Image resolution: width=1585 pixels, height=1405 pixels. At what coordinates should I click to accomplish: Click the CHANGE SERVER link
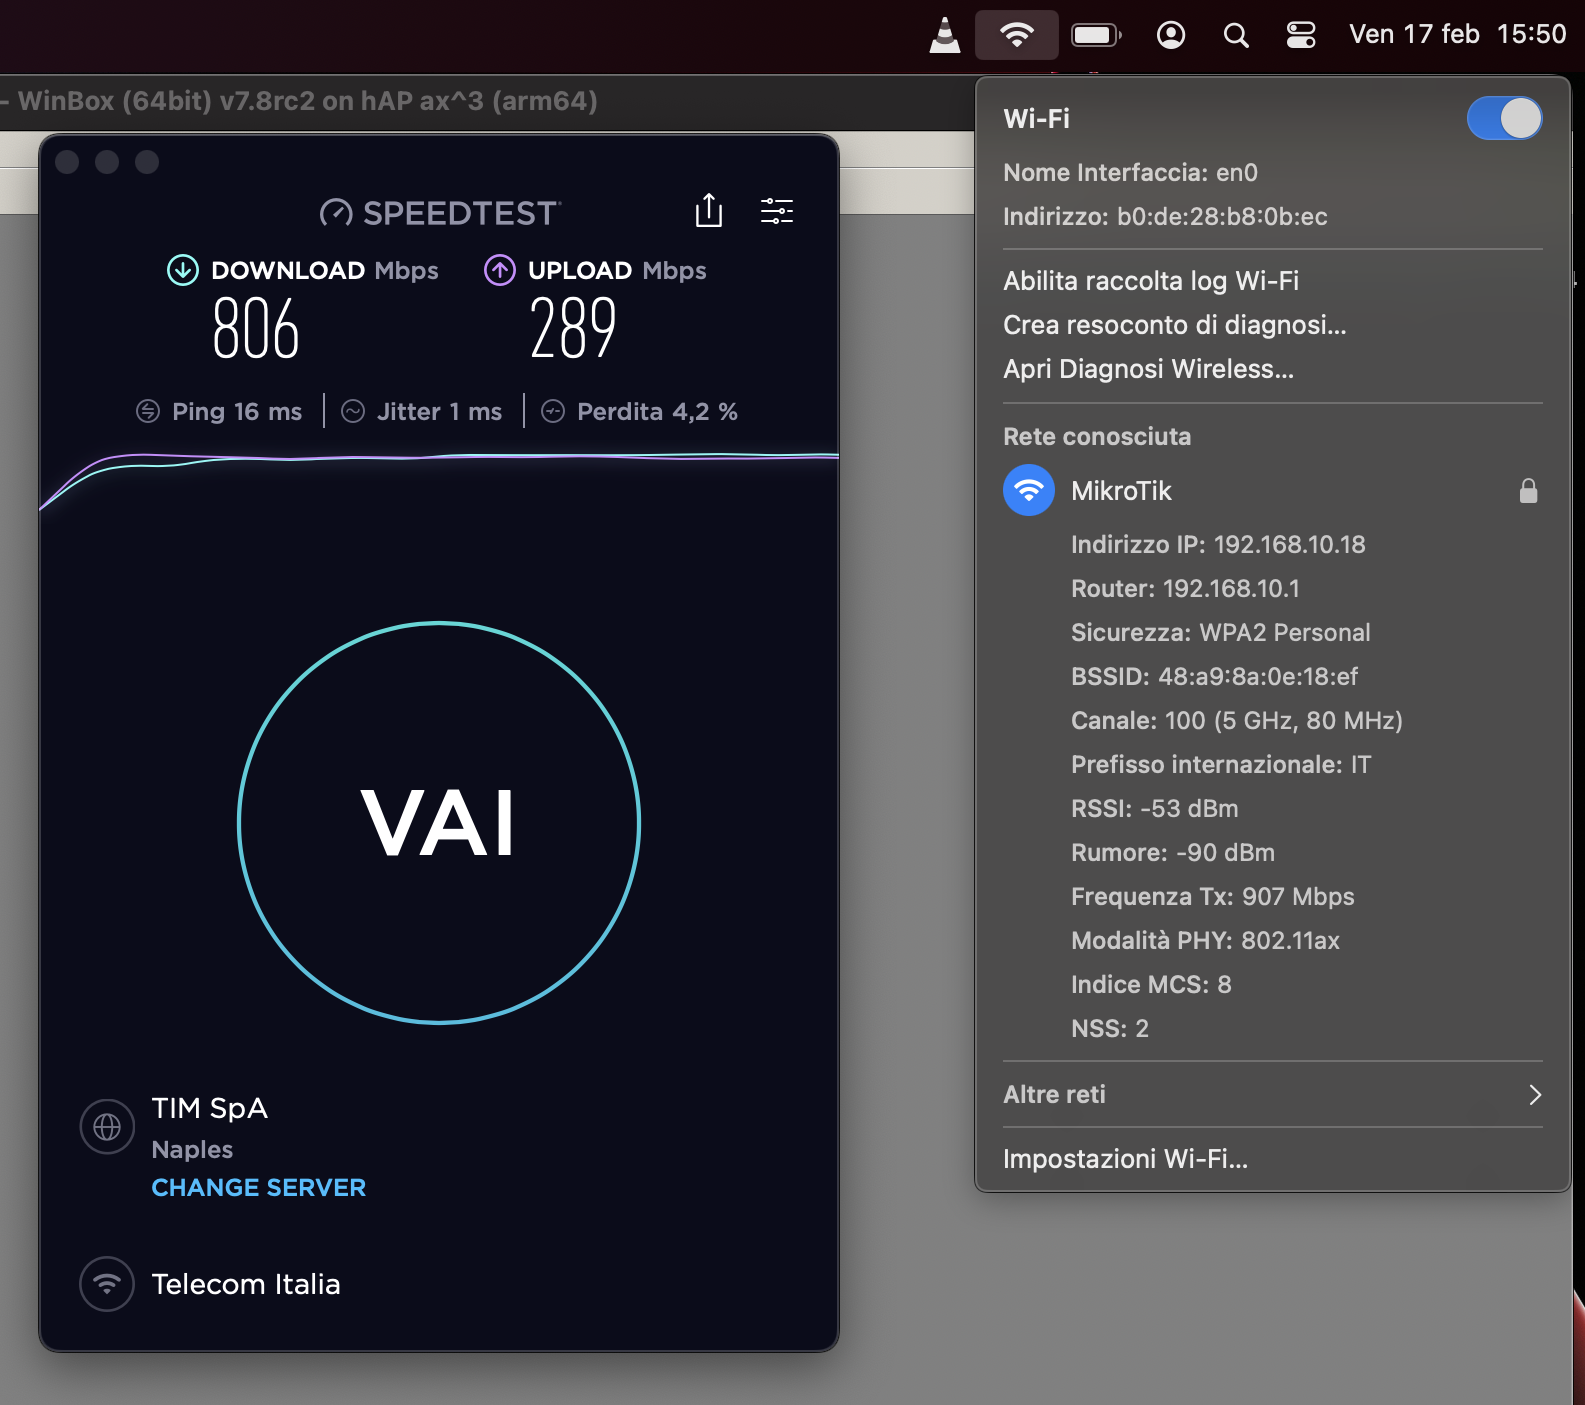259,1187
